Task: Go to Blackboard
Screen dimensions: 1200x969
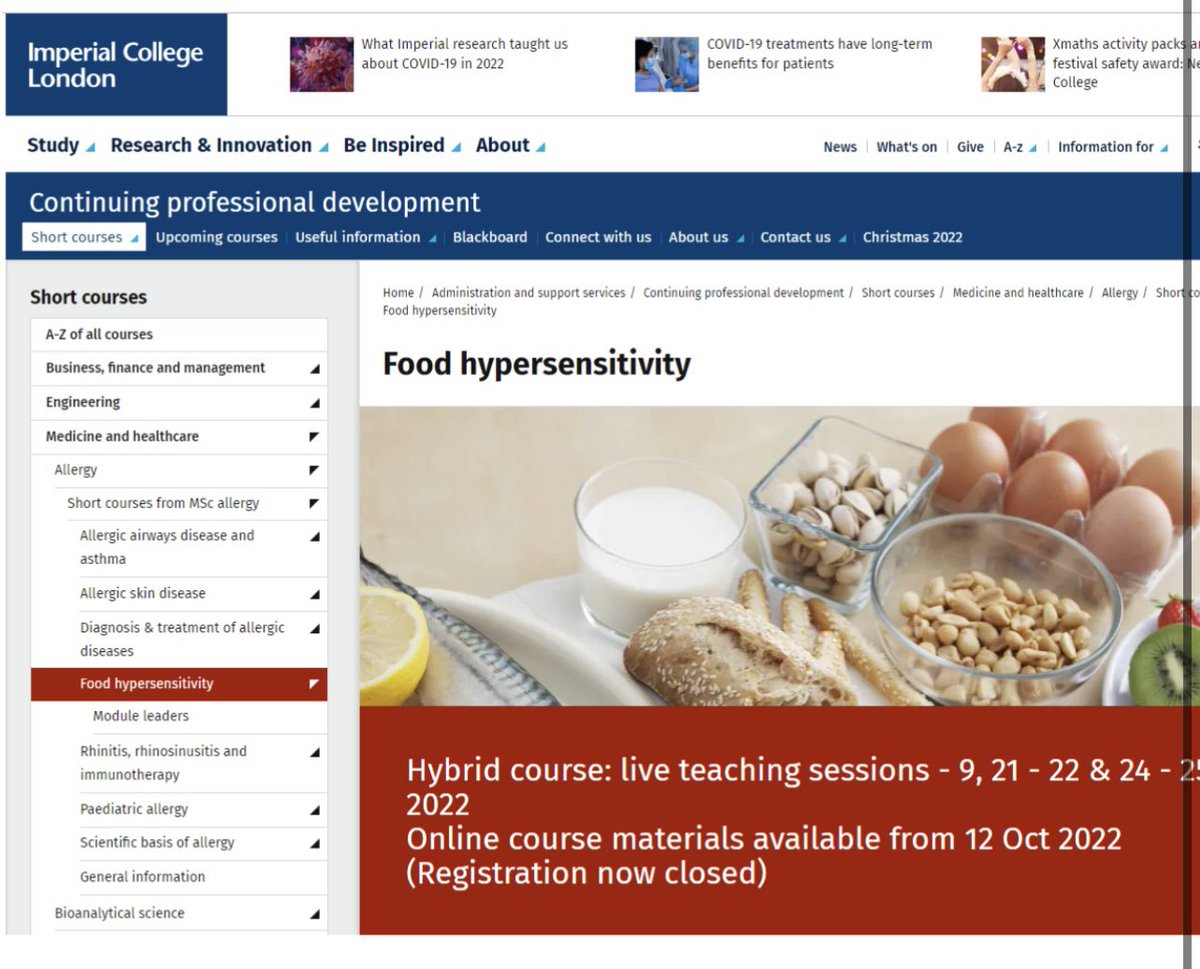Action: point(490,237)
